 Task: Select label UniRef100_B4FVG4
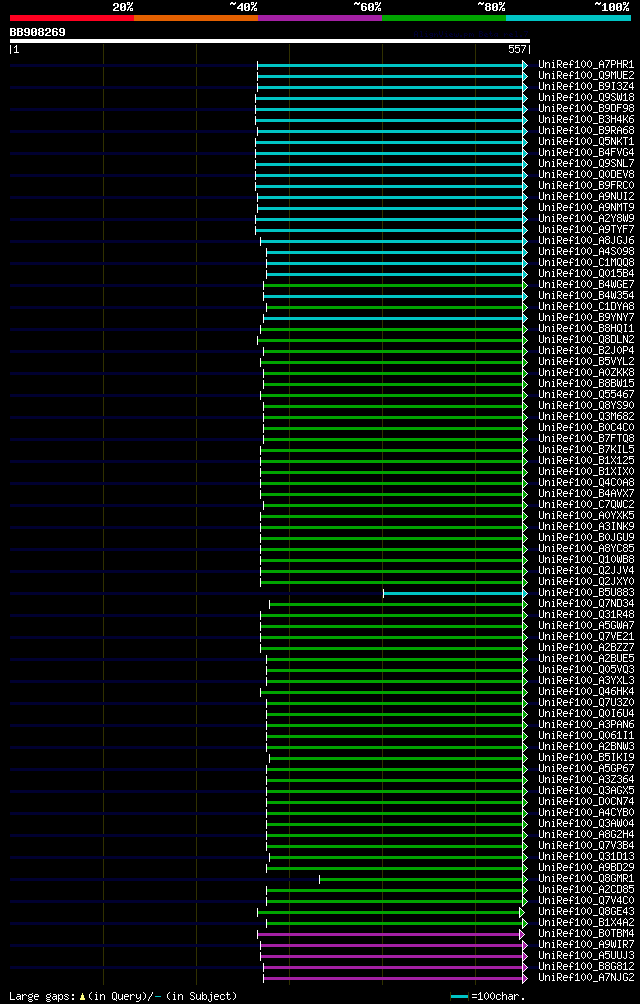tap(586, 152)
